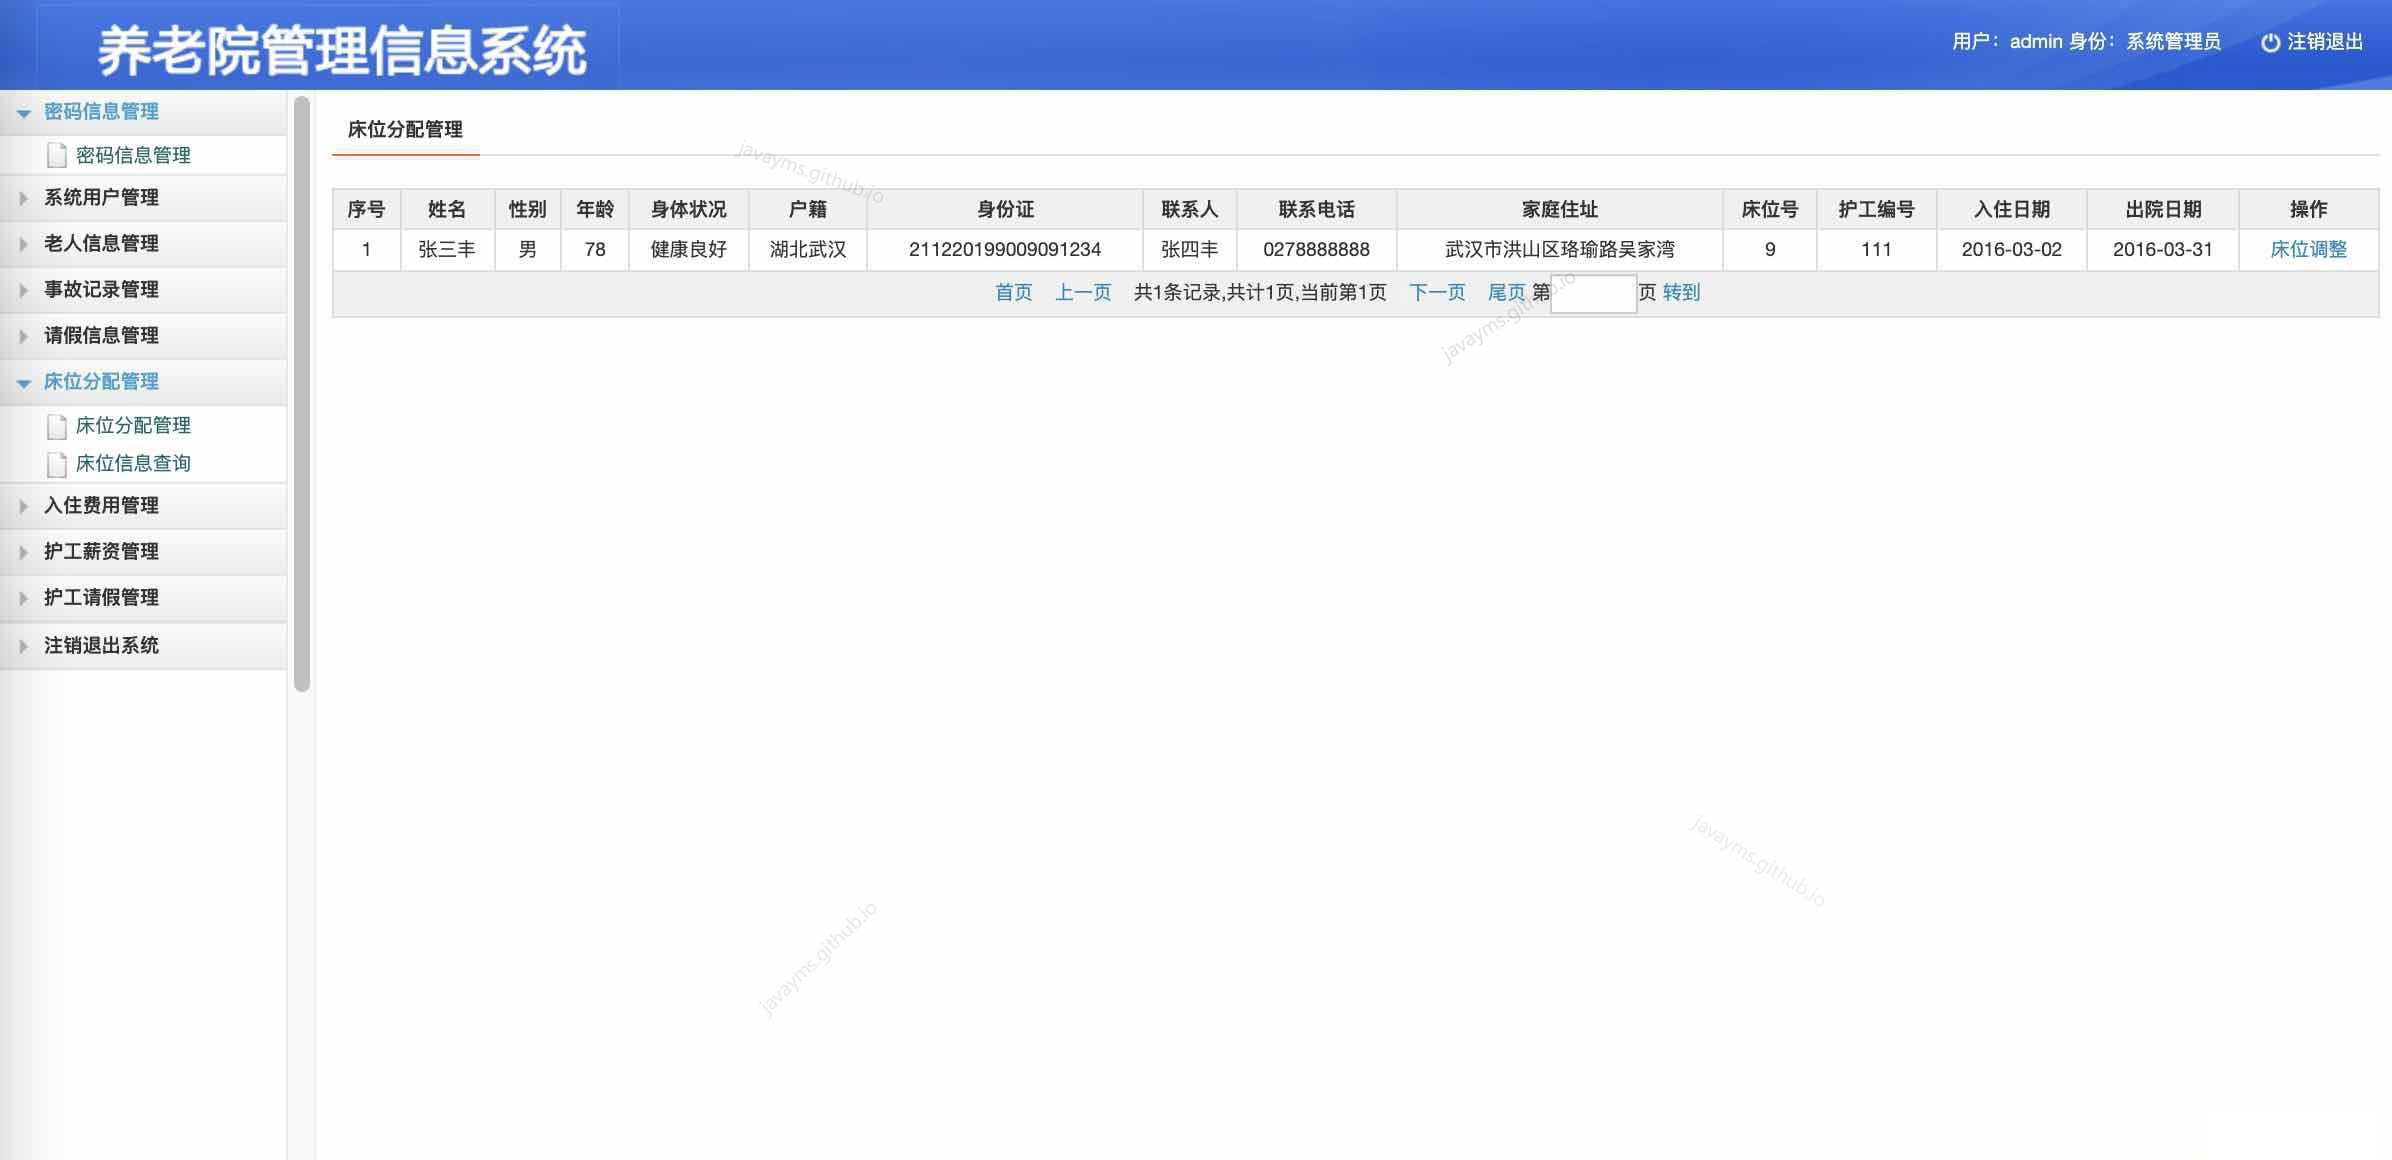The image size is (2392, 1160).
Task: Open the 事故记录管理 menu
Action: 99,289
